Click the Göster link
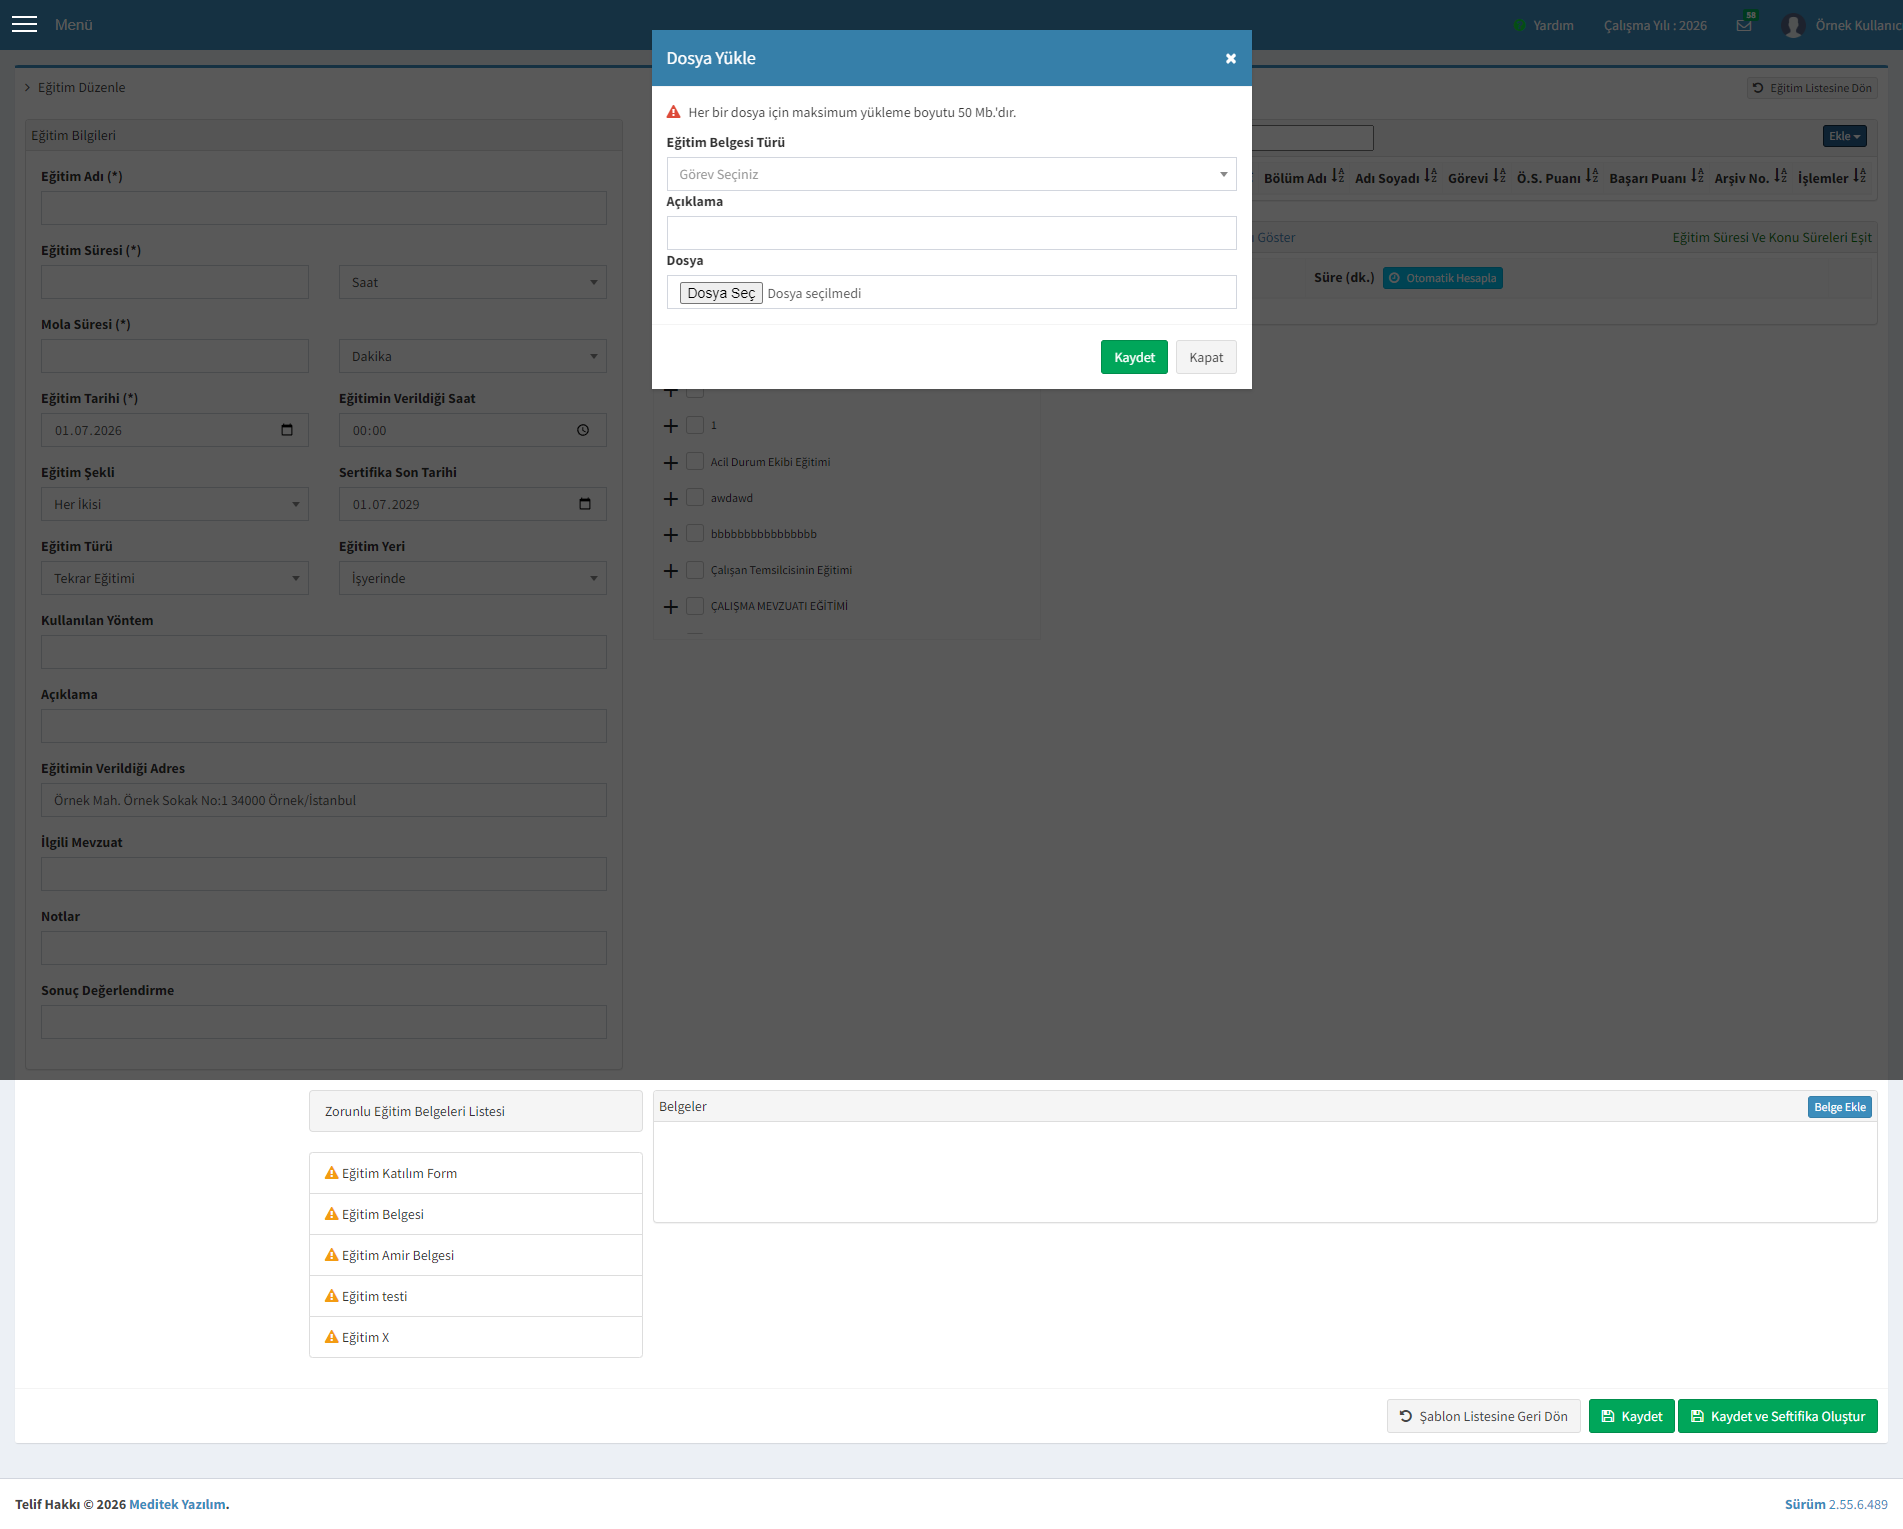The height and width of the screenshot is (1529, 1903). click(1276, 237)
